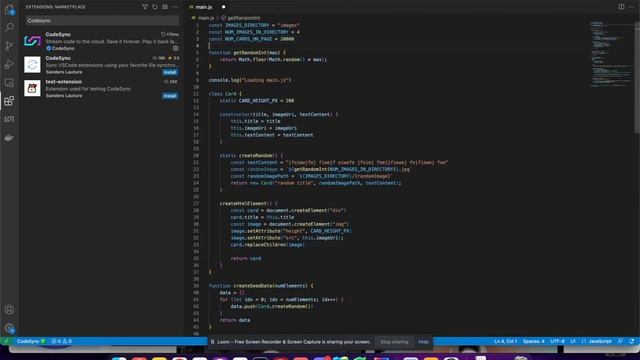This screenshot has width=640, height=360.
Task: Click the CodeSync purple logo thumbnail
Action: point(32,41)
